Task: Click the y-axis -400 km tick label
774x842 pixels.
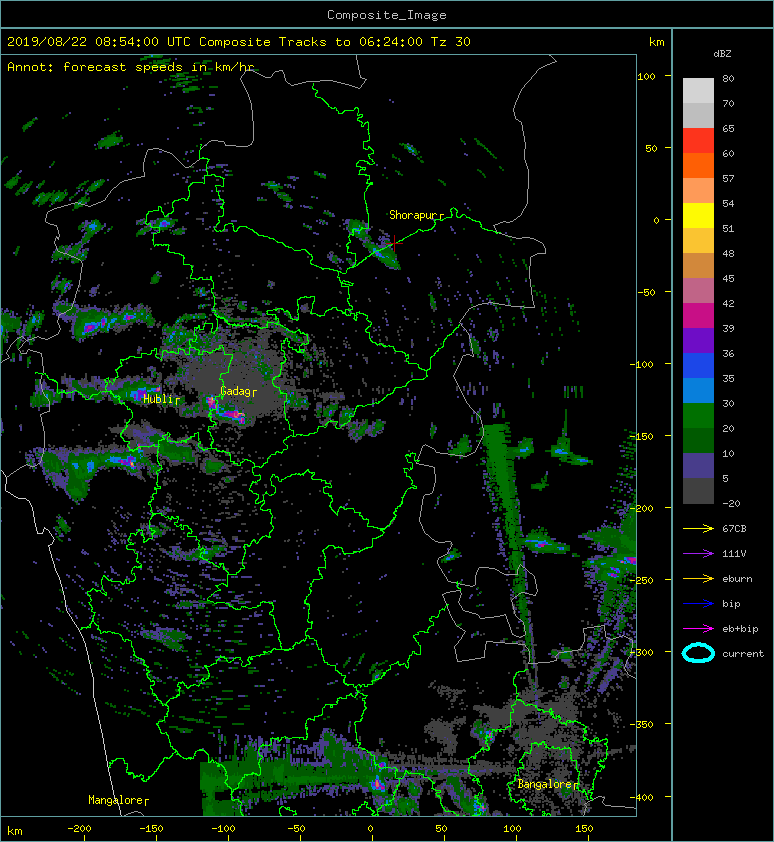Action: tap(642, 797)
